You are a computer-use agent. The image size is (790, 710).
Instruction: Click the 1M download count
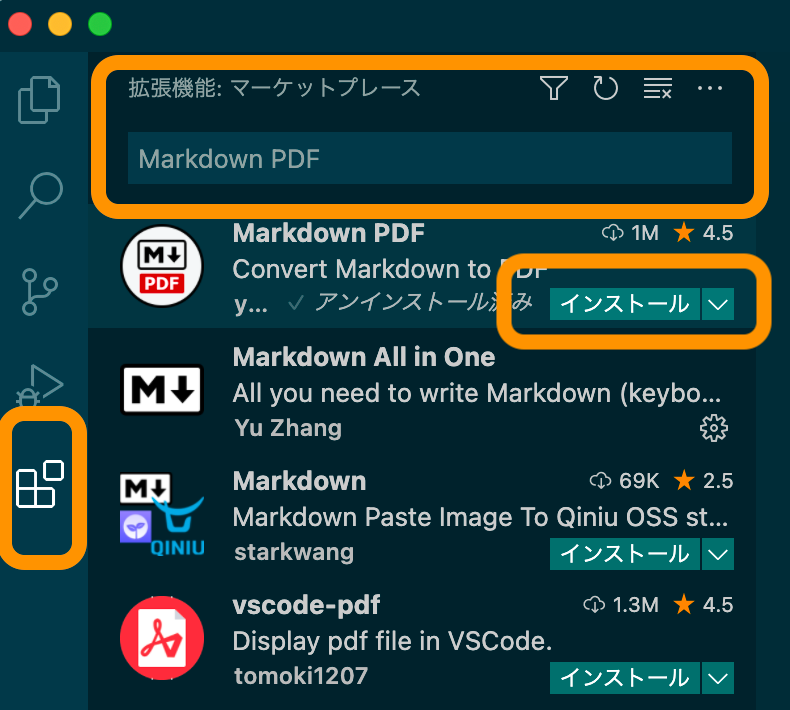click(x=630, y=233)
